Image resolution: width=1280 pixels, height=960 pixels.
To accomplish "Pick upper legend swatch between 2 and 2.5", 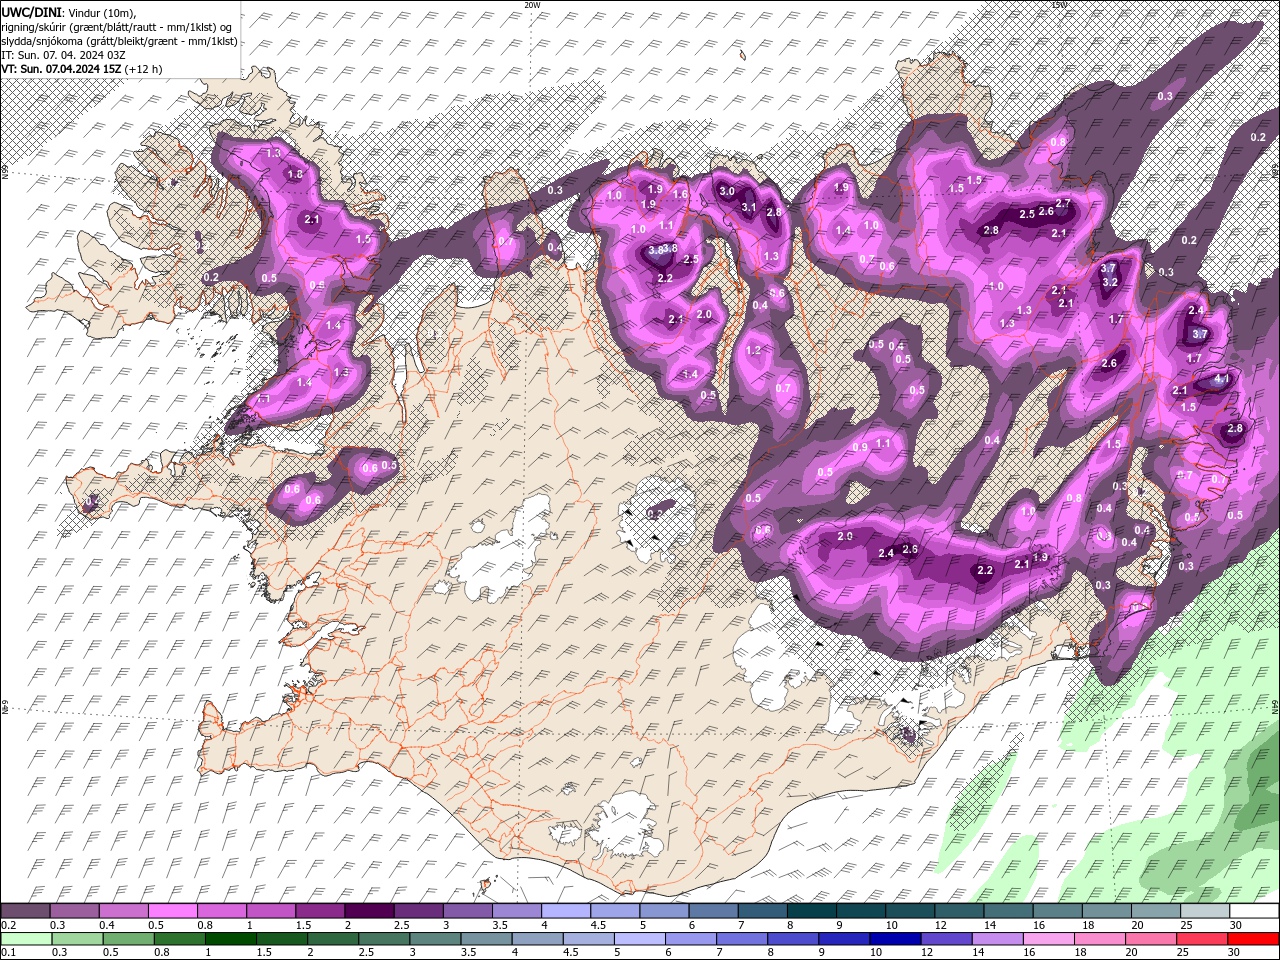I will pyautogui.click(x=369, y=911).
